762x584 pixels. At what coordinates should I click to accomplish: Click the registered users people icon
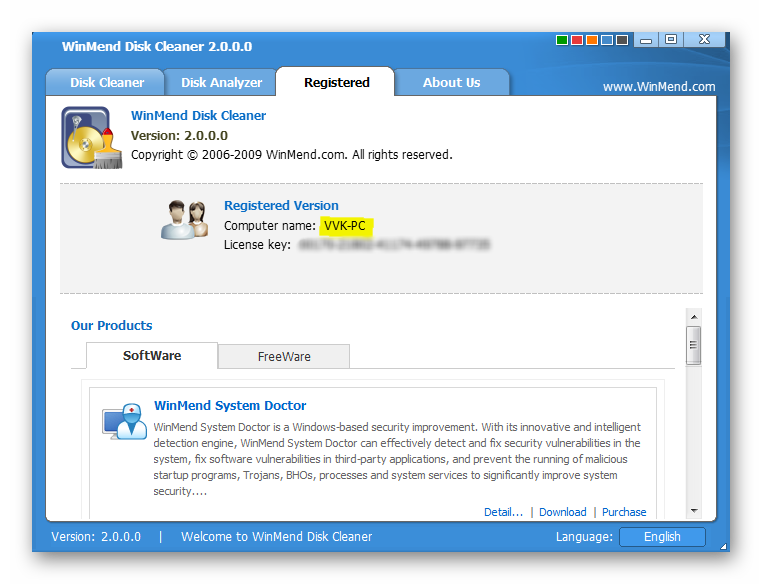tap(185, 219)
